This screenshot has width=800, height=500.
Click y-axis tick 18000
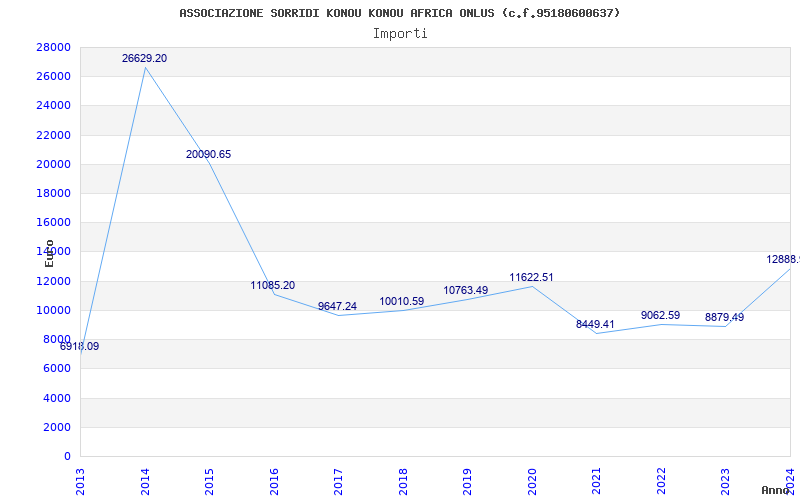point(53,193)
